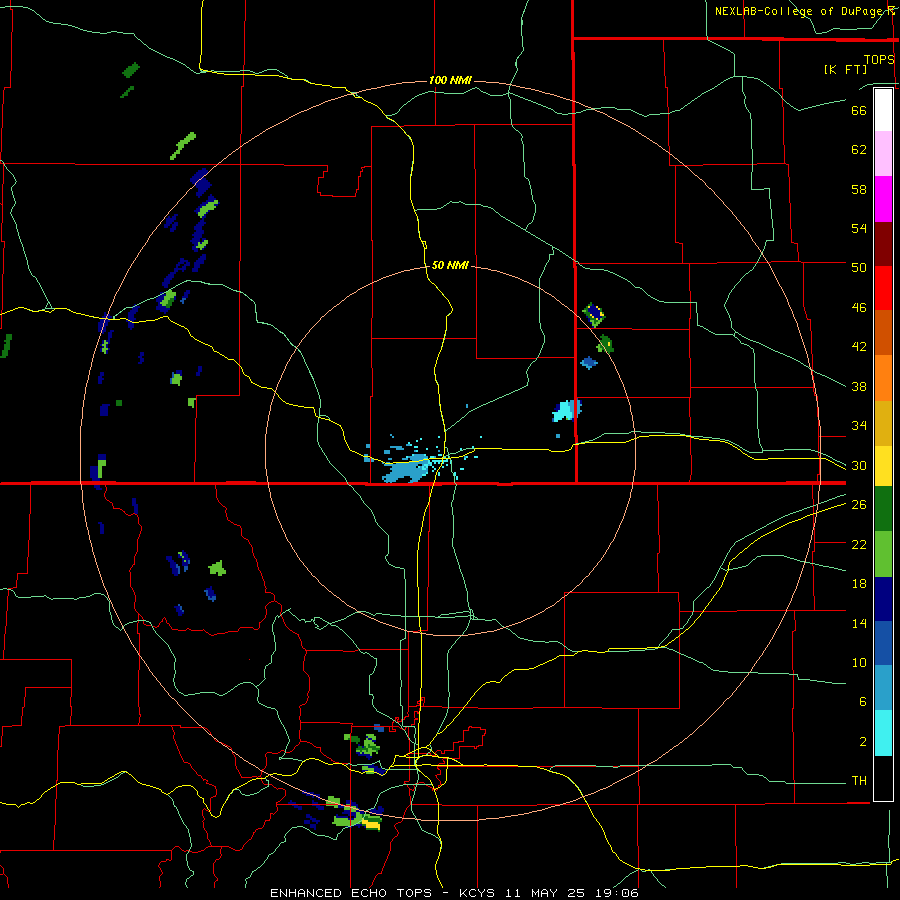Click the "30" legend value
Image resolution: width=900 pixels, height=900 pixels.
pos(859,465)
